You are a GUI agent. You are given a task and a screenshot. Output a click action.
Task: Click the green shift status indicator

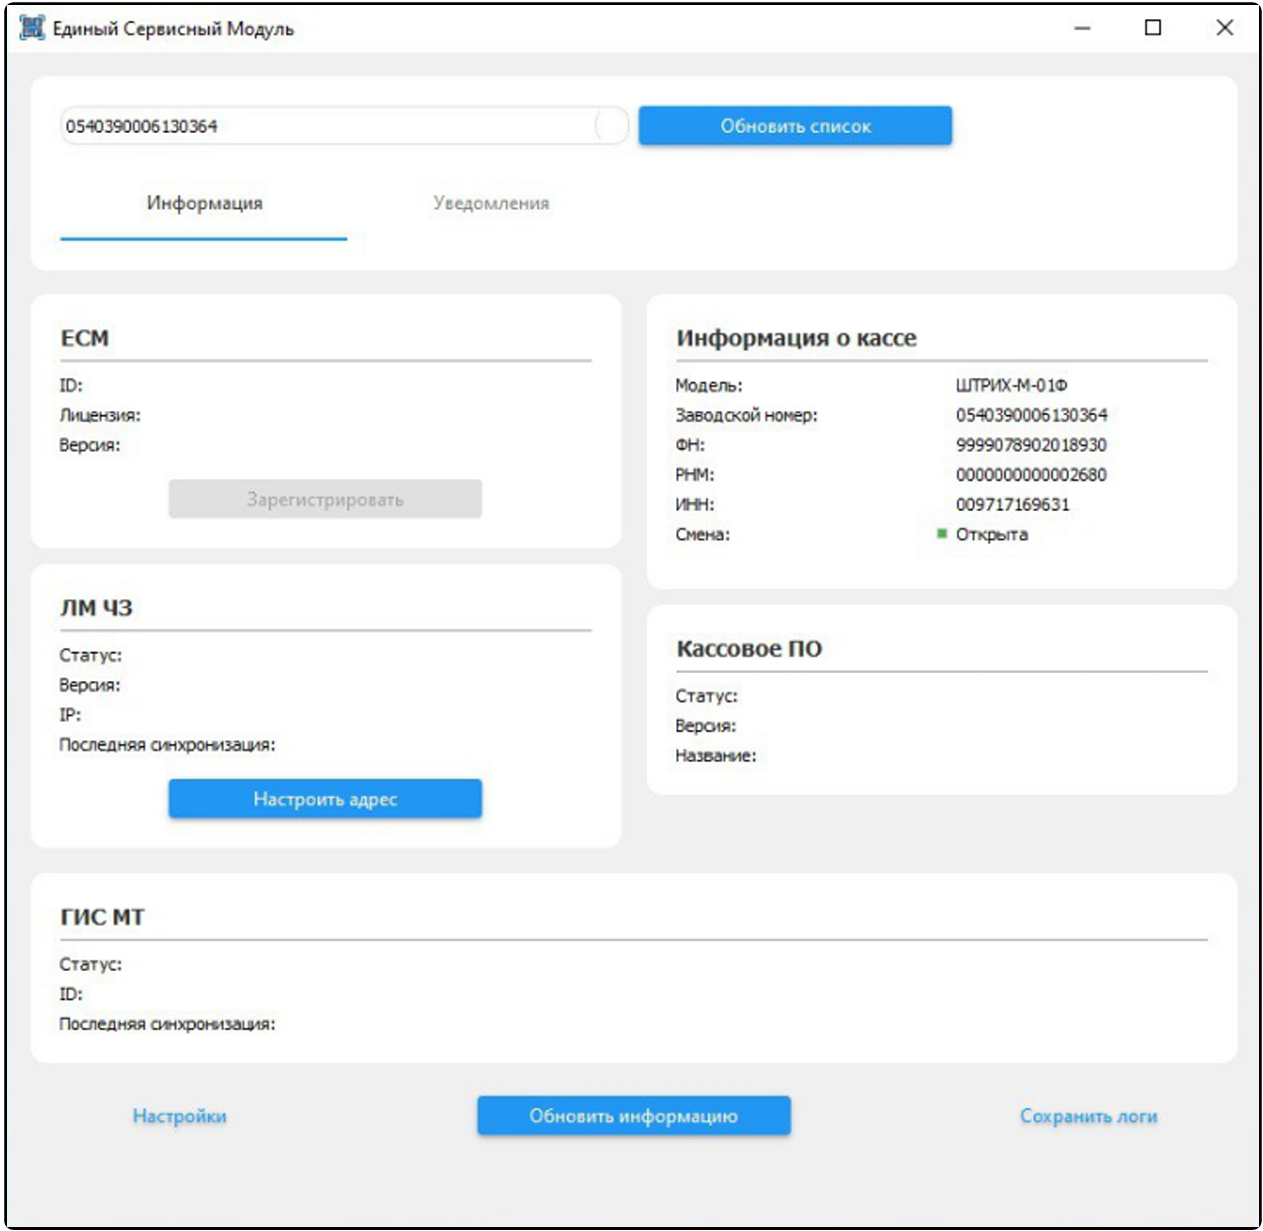point(941,534)
